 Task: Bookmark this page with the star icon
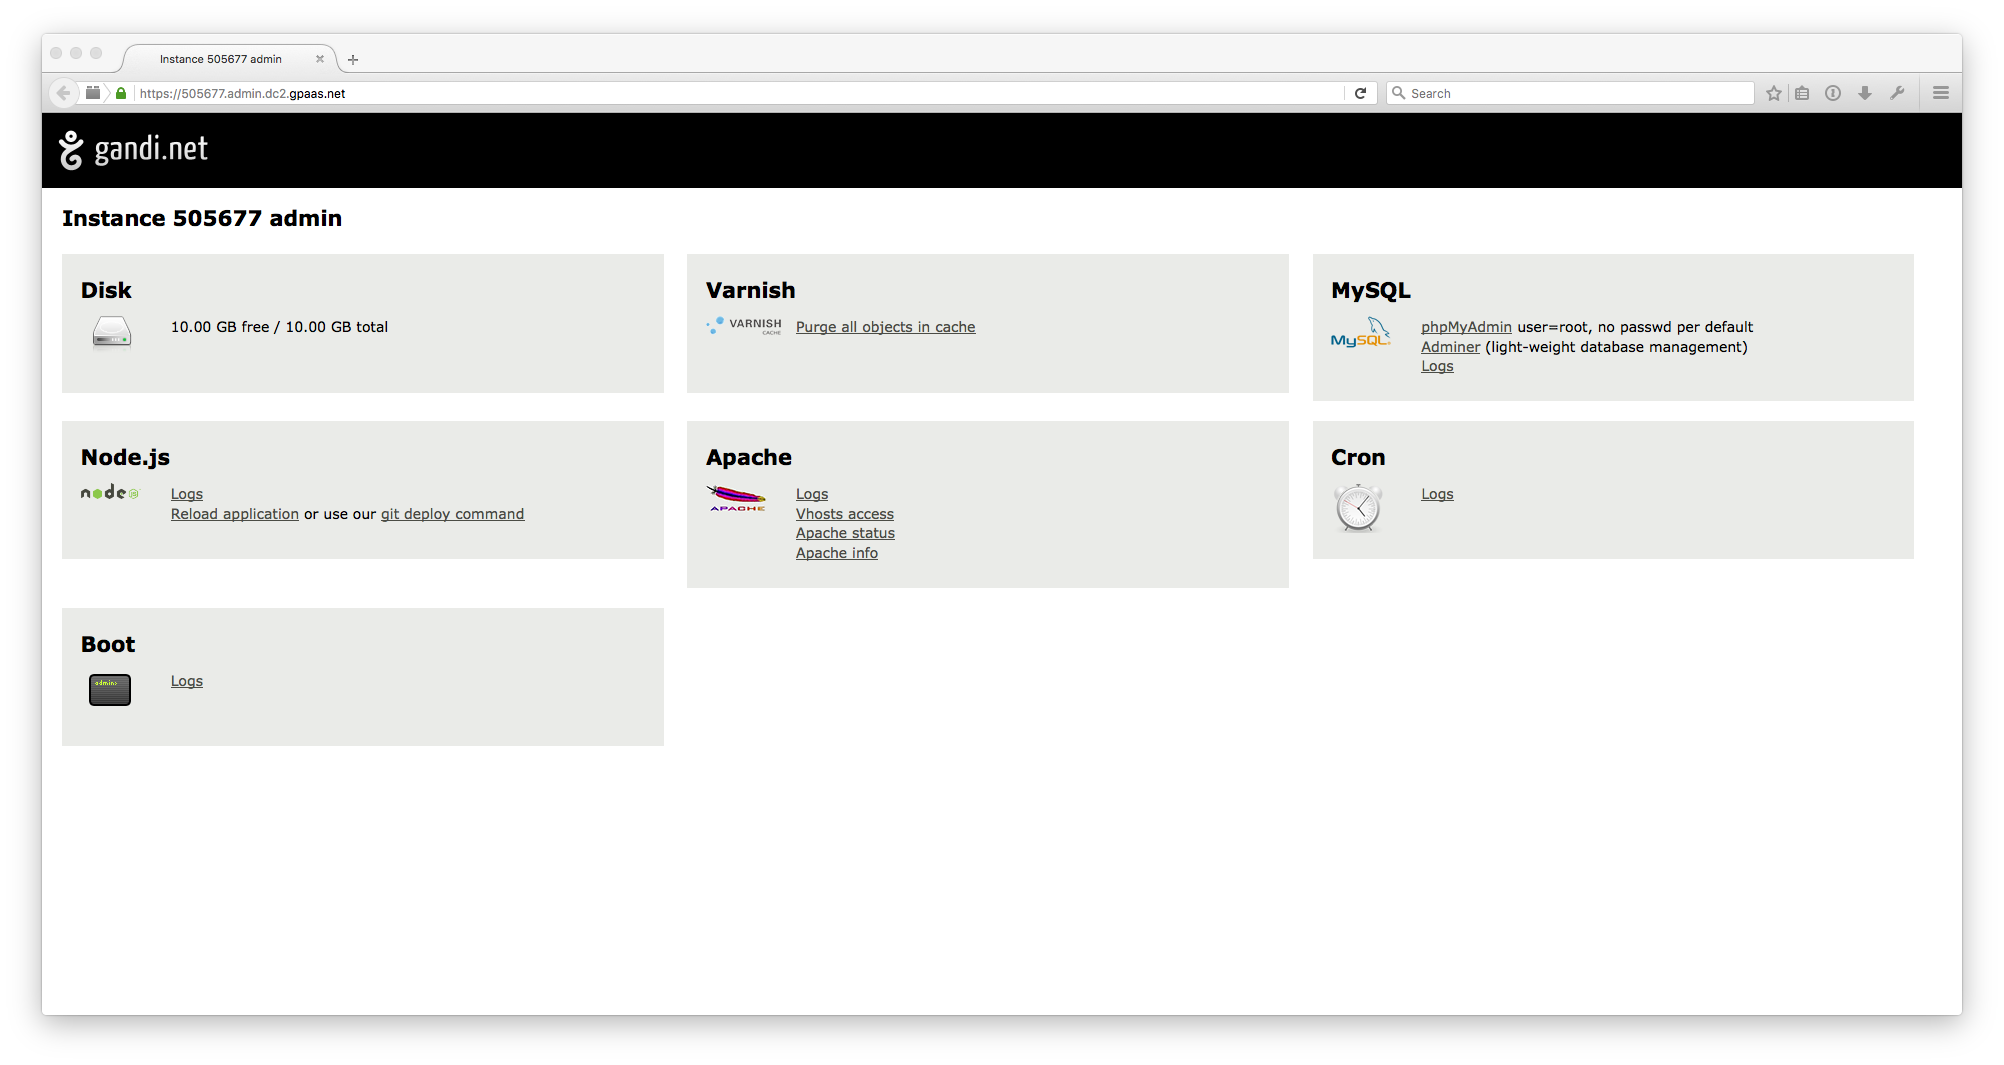pyautogui.click(x=1774, y=93)
